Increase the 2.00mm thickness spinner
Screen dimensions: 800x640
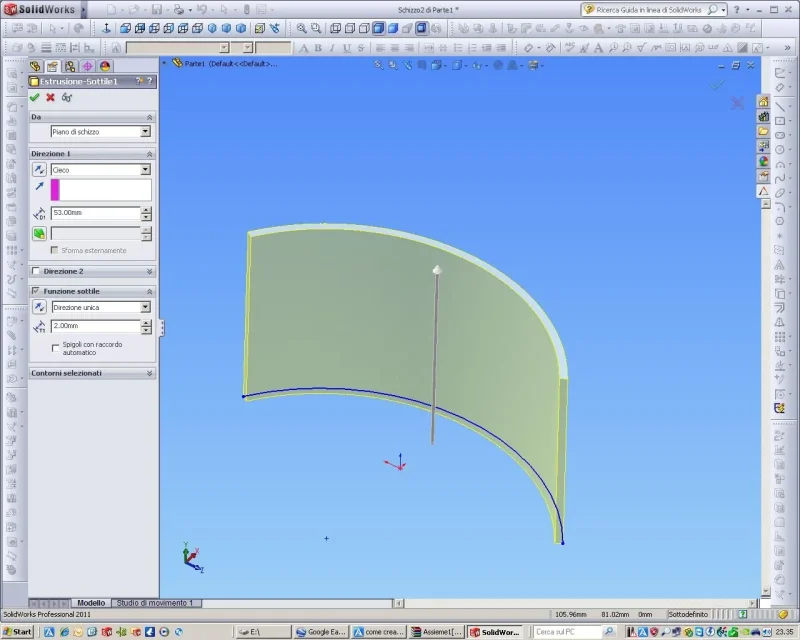[x=146, y=323]
